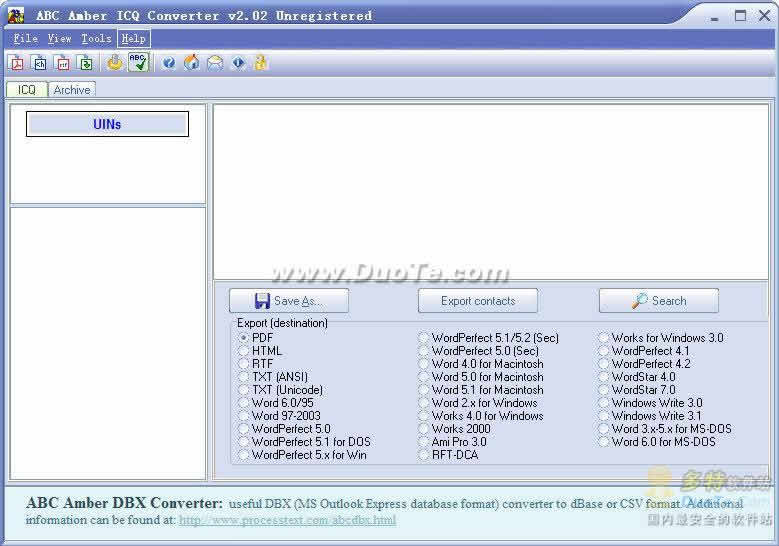Select the Windows Write 3.1 option
779x546 pixels.
click(651, 415)
